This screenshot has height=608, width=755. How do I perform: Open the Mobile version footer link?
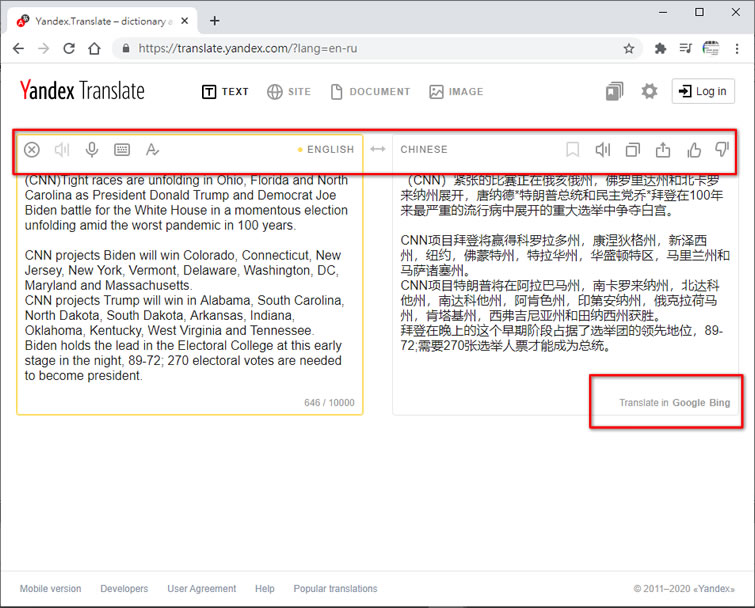pos(51,588)
